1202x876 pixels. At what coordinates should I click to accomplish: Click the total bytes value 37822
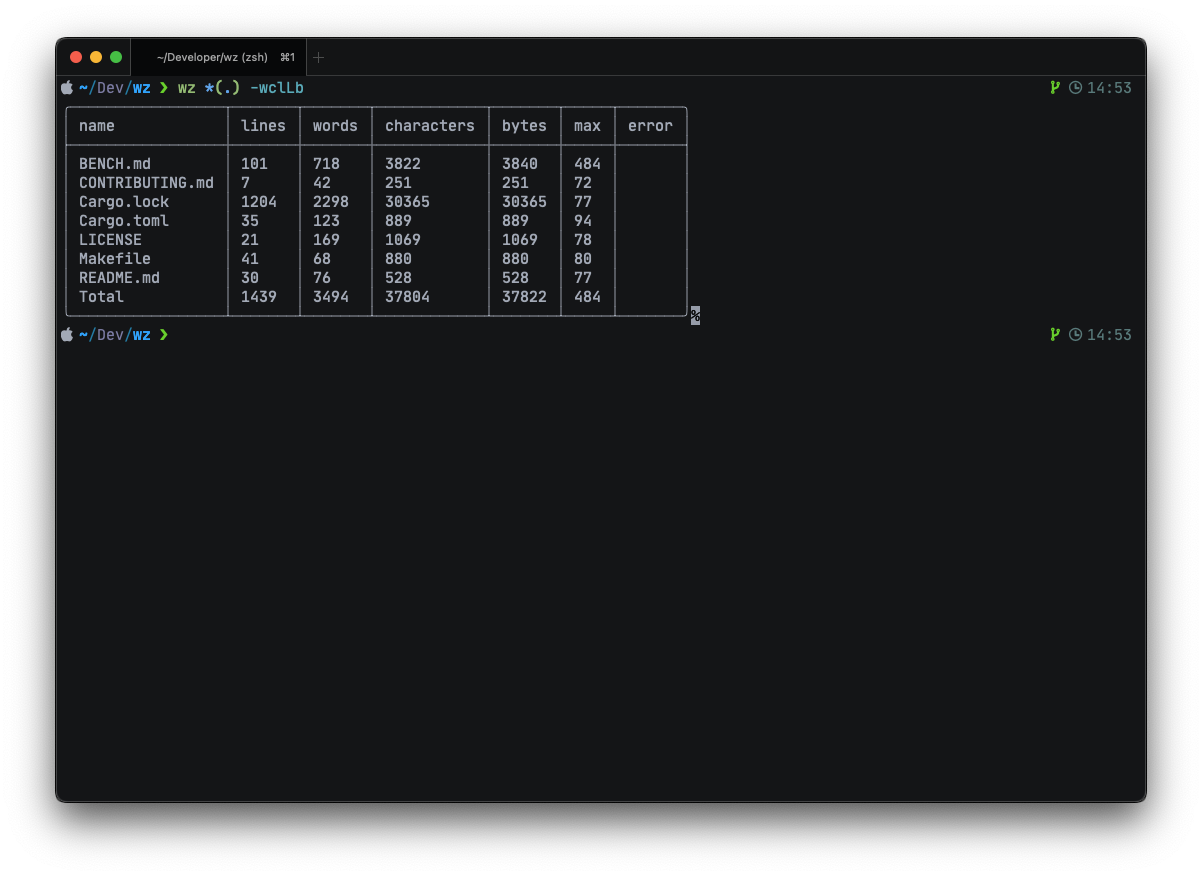pyautogui.click(x=524, y=297)
